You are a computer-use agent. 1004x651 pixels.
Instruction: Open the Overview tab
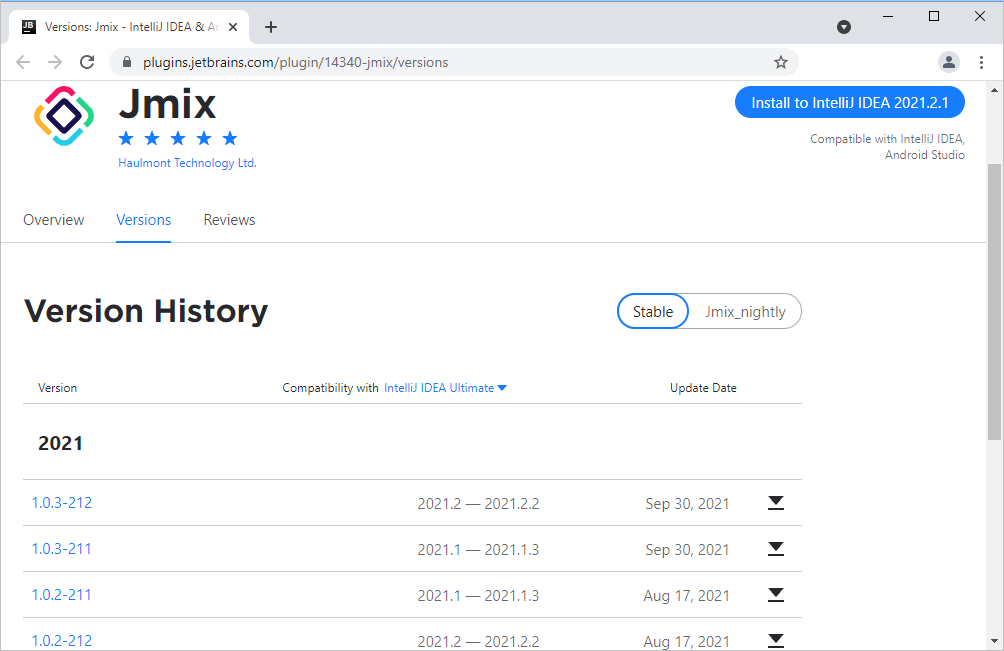pos(54,220)
